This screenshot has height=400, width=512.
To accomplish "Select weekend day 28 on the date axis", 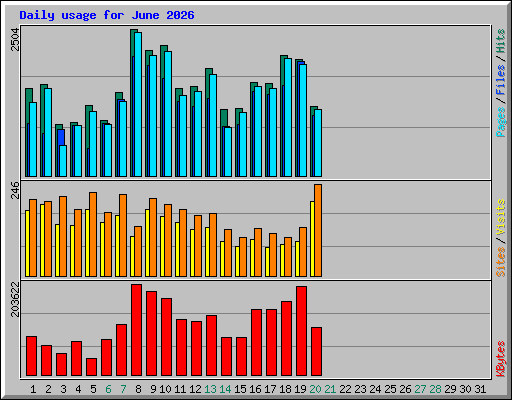I will 435,389.
